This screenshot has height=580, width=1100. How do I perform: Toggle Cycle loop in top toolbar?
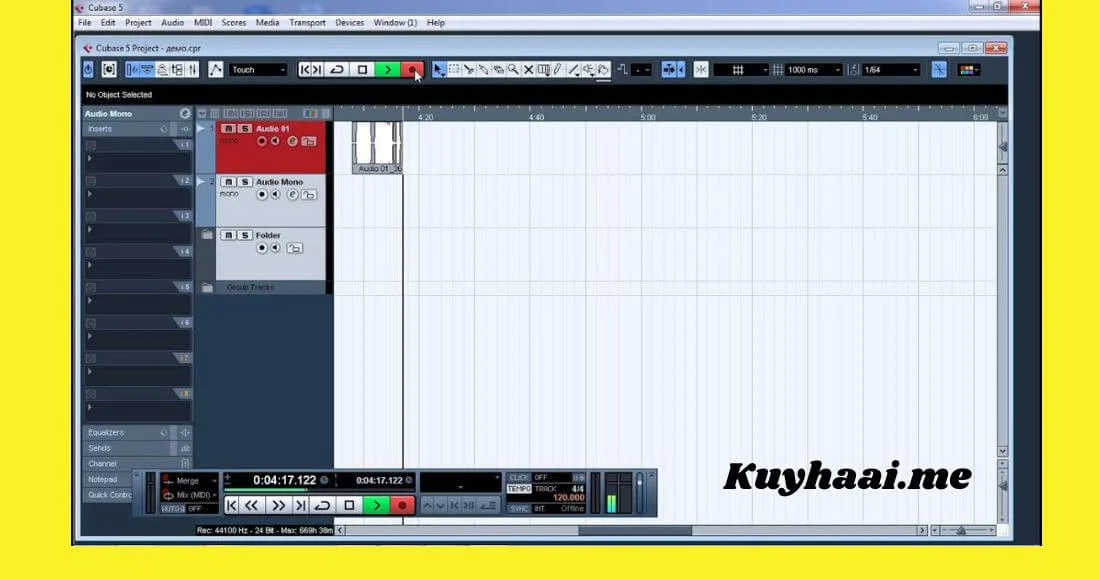pos(337,69)
